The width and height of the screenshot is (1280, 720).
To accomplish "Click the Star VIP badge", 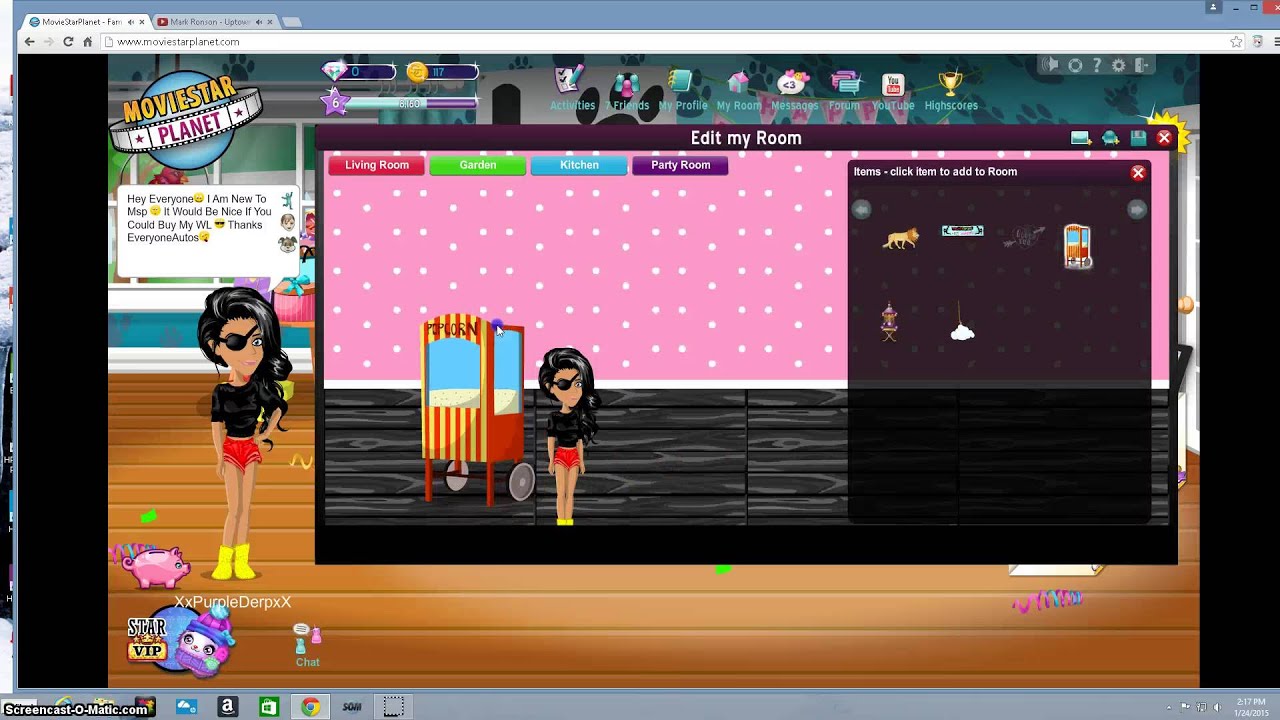I will click(146, 640).
